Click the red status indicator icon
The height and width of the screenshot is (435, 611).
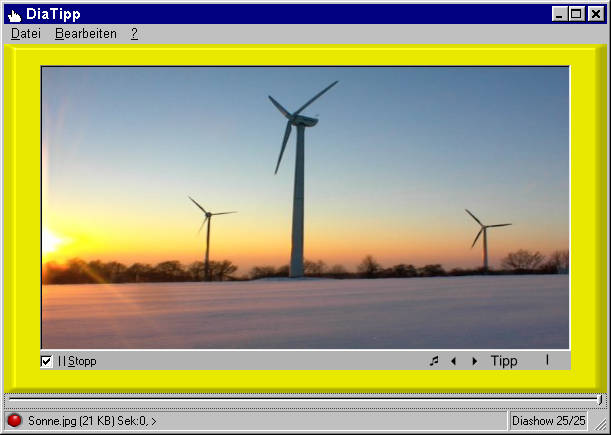click(x=15, y=421)
